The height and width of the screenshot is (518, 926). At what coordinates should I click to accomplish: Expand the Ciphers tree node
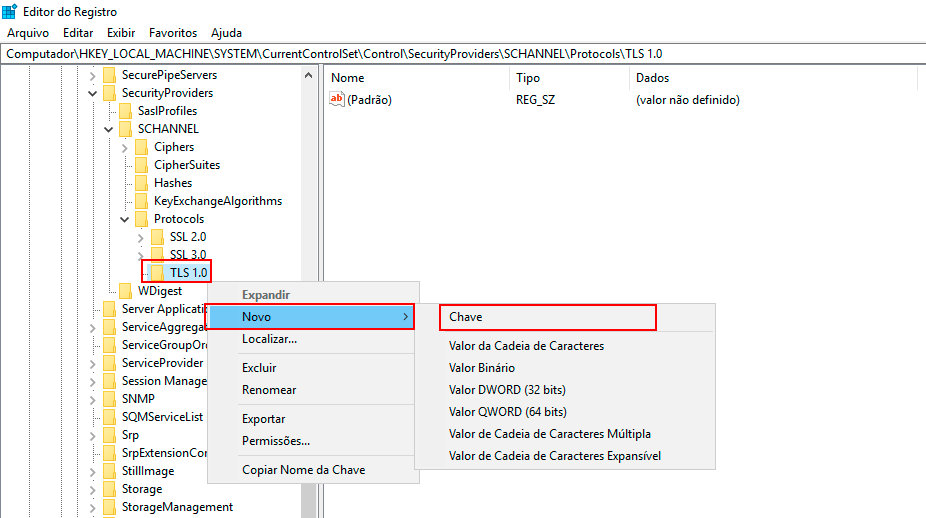click(x=125, y=148)
